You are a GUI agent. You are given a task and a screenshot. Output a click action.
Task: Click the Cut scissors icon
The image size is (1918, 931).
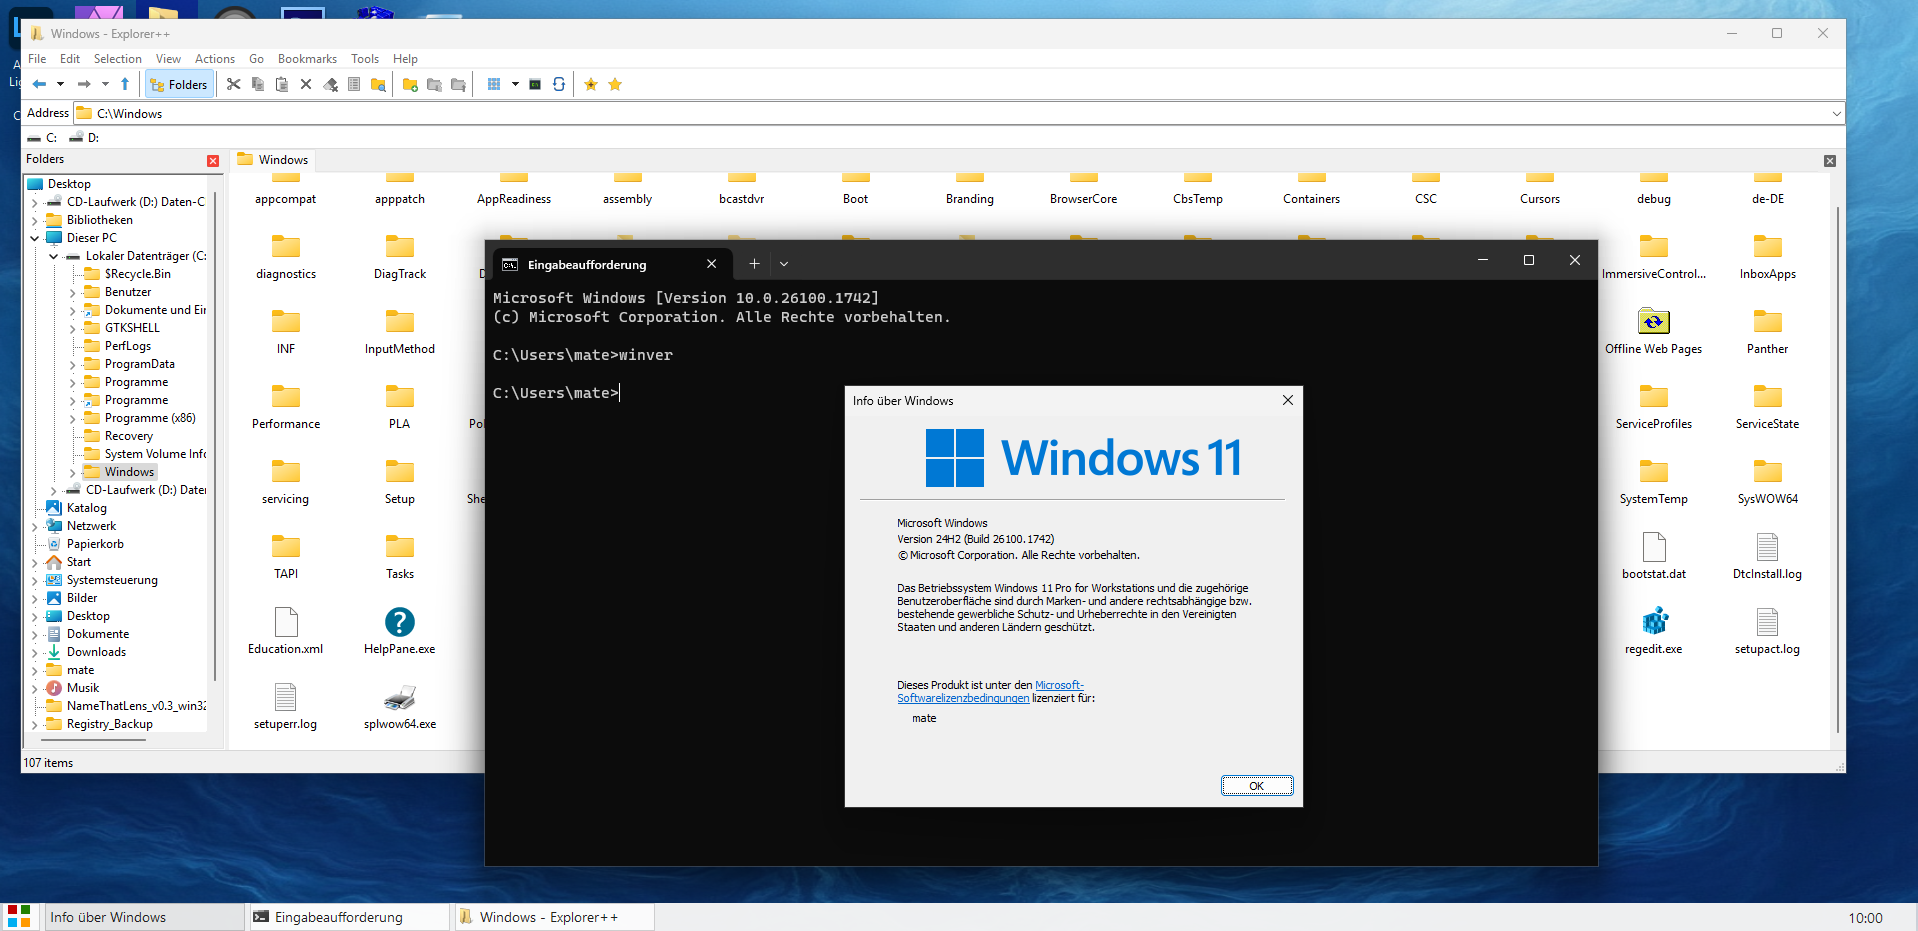234,85
